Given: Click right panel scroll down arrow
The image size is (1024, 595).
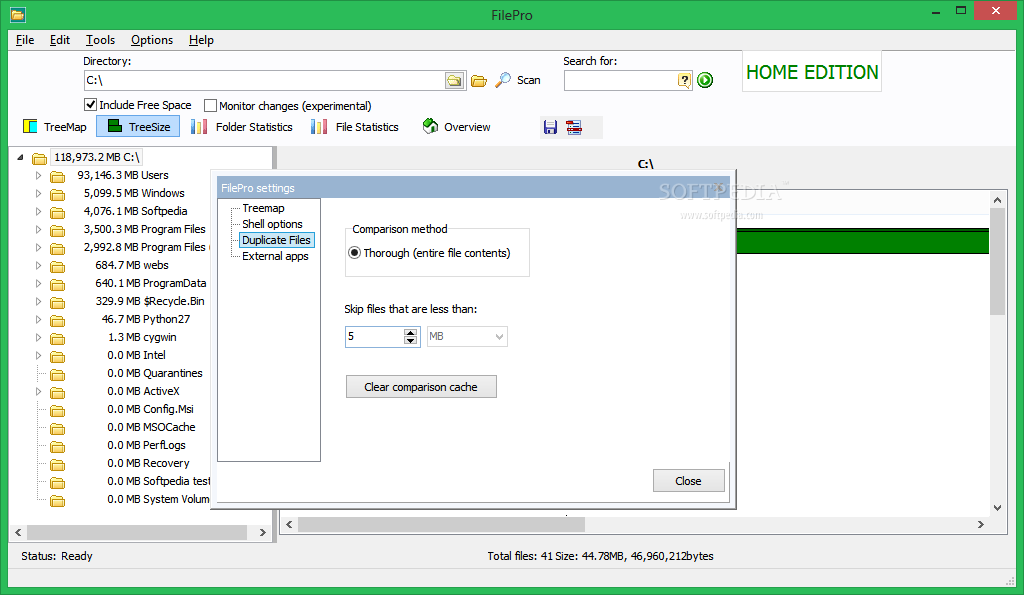Looking at the screenshot, I should click(997, 507).
